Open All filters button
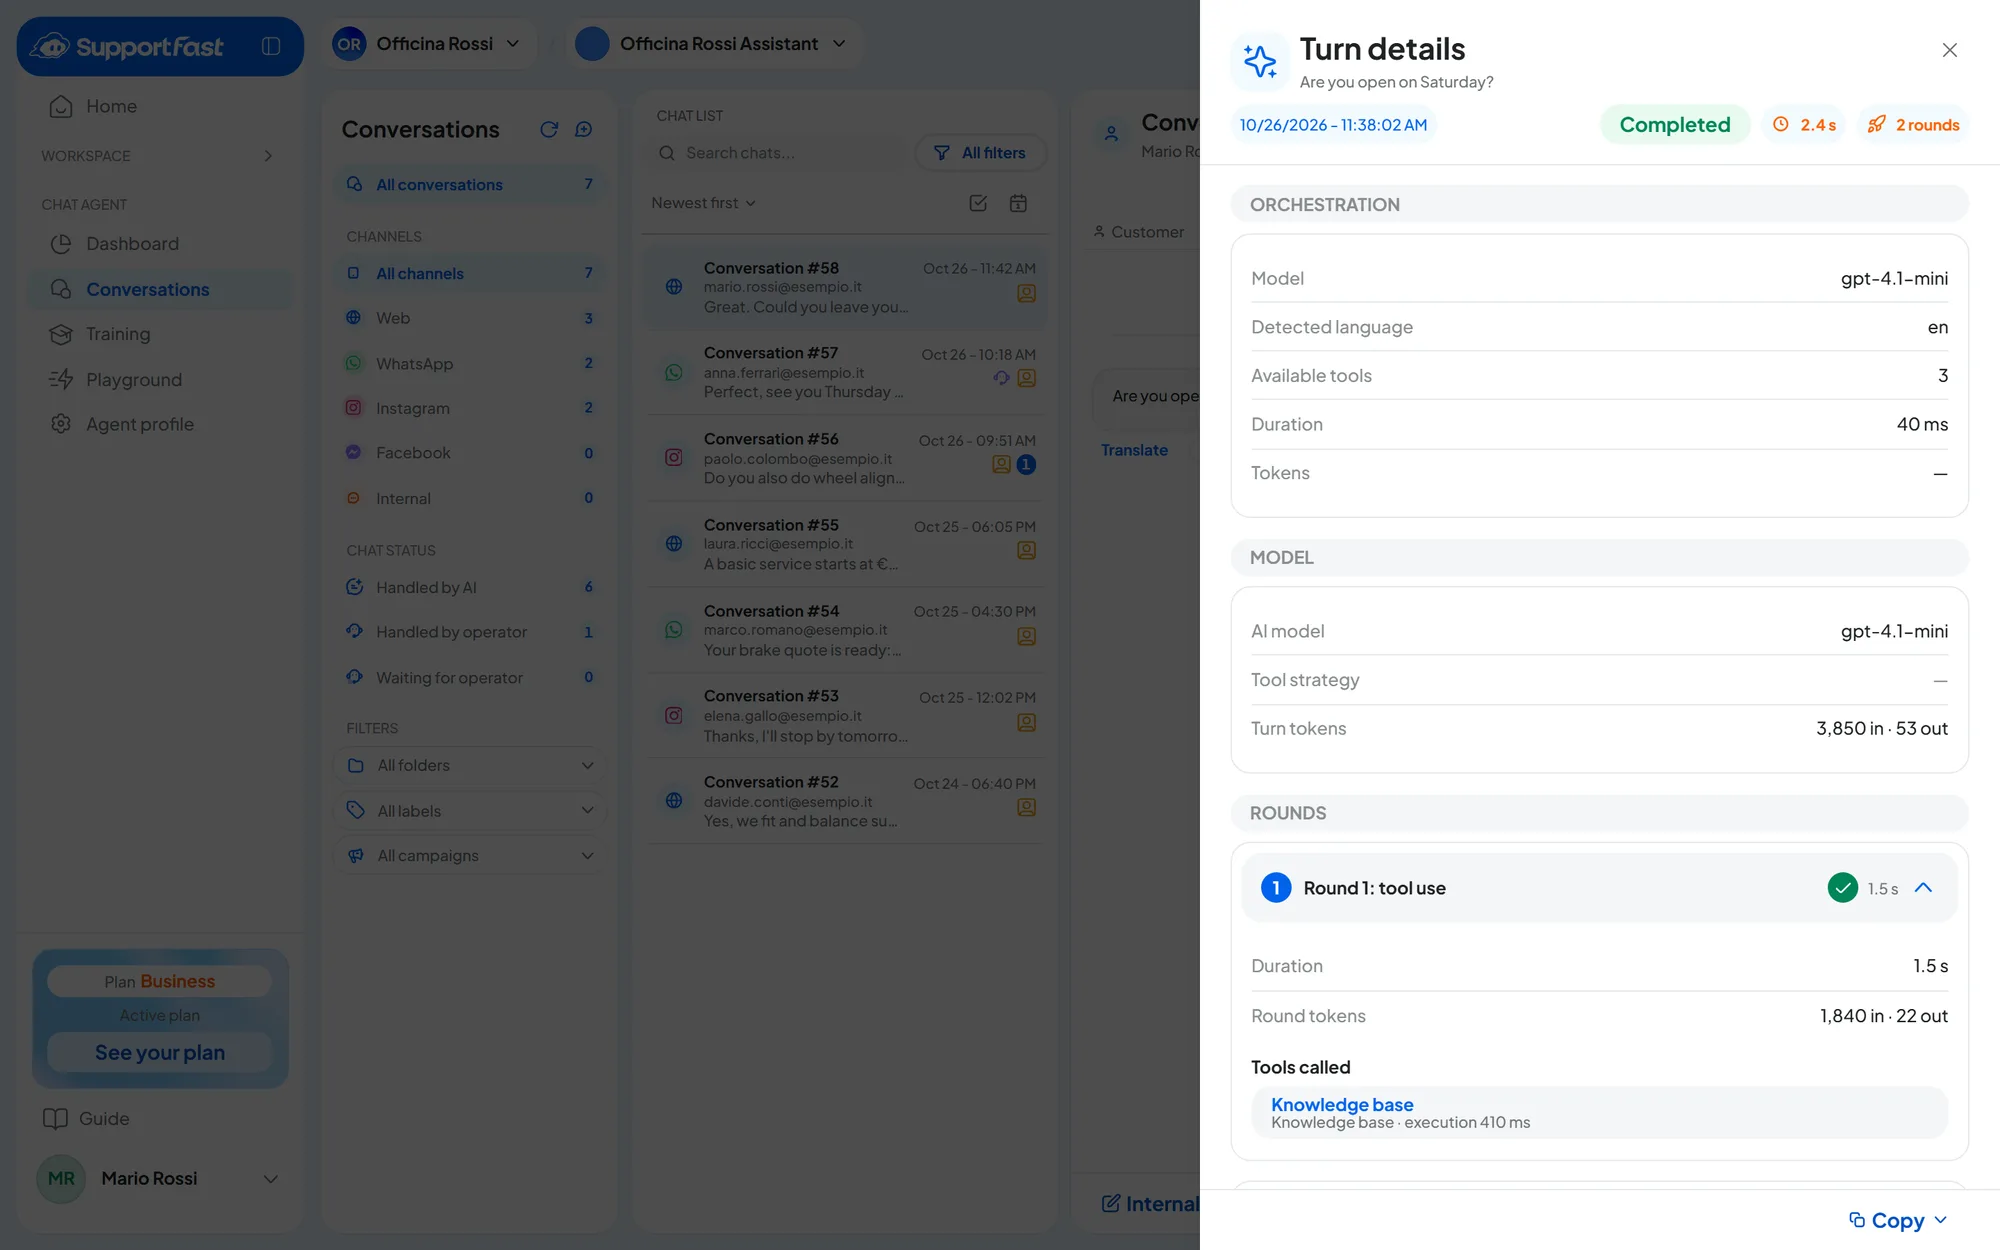The image size is (2000, 1250). coord(980,153)
